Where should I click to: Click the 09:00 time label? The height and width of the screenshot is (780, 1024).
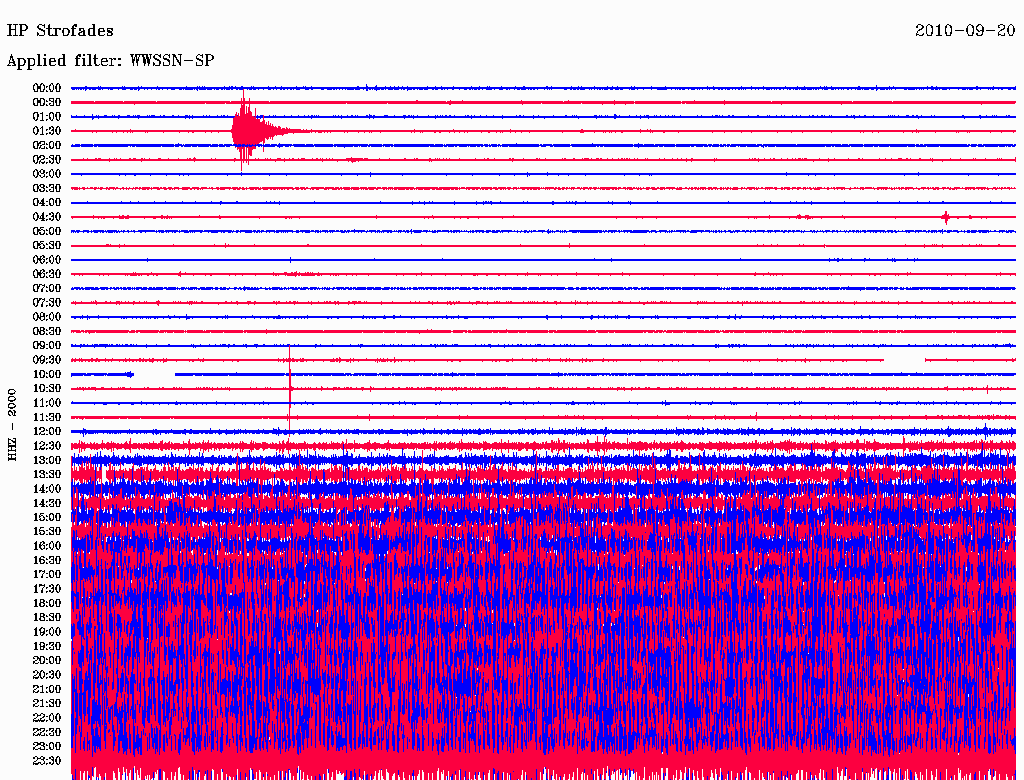47,346
